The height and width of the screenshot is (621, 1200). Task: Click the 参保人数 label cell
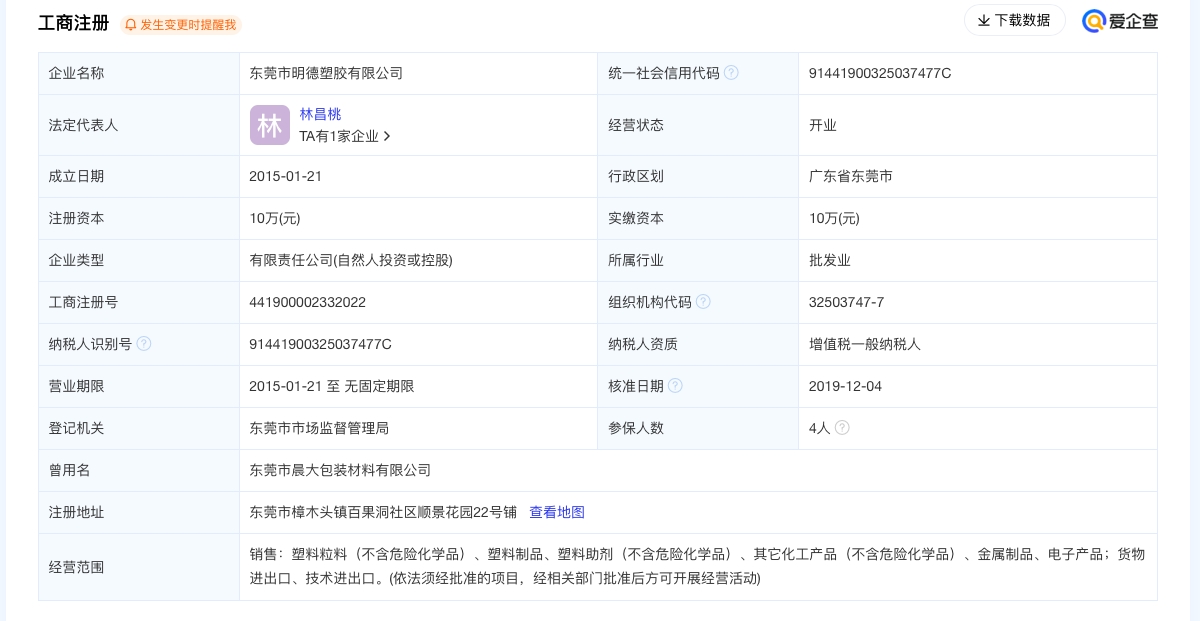tap(698, 428)
